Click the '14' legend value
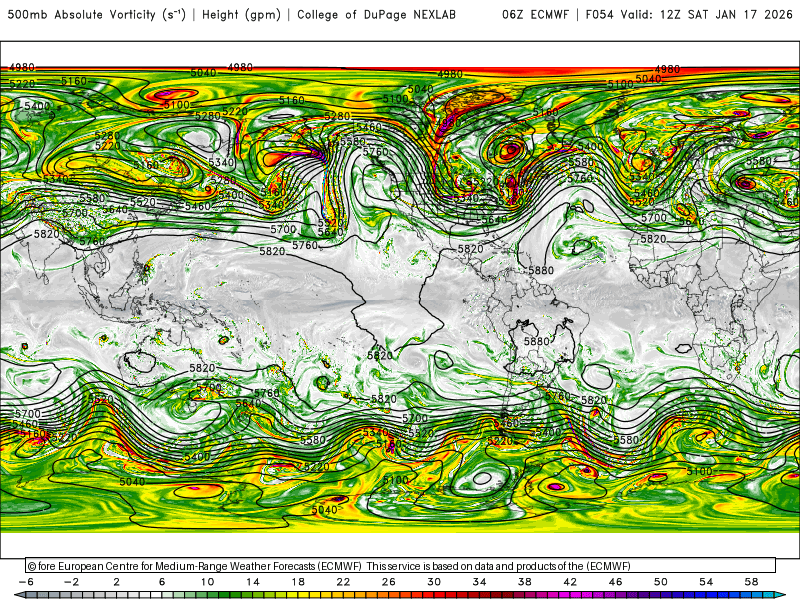This screenshot has height=600, width=800. click(253, 582)
